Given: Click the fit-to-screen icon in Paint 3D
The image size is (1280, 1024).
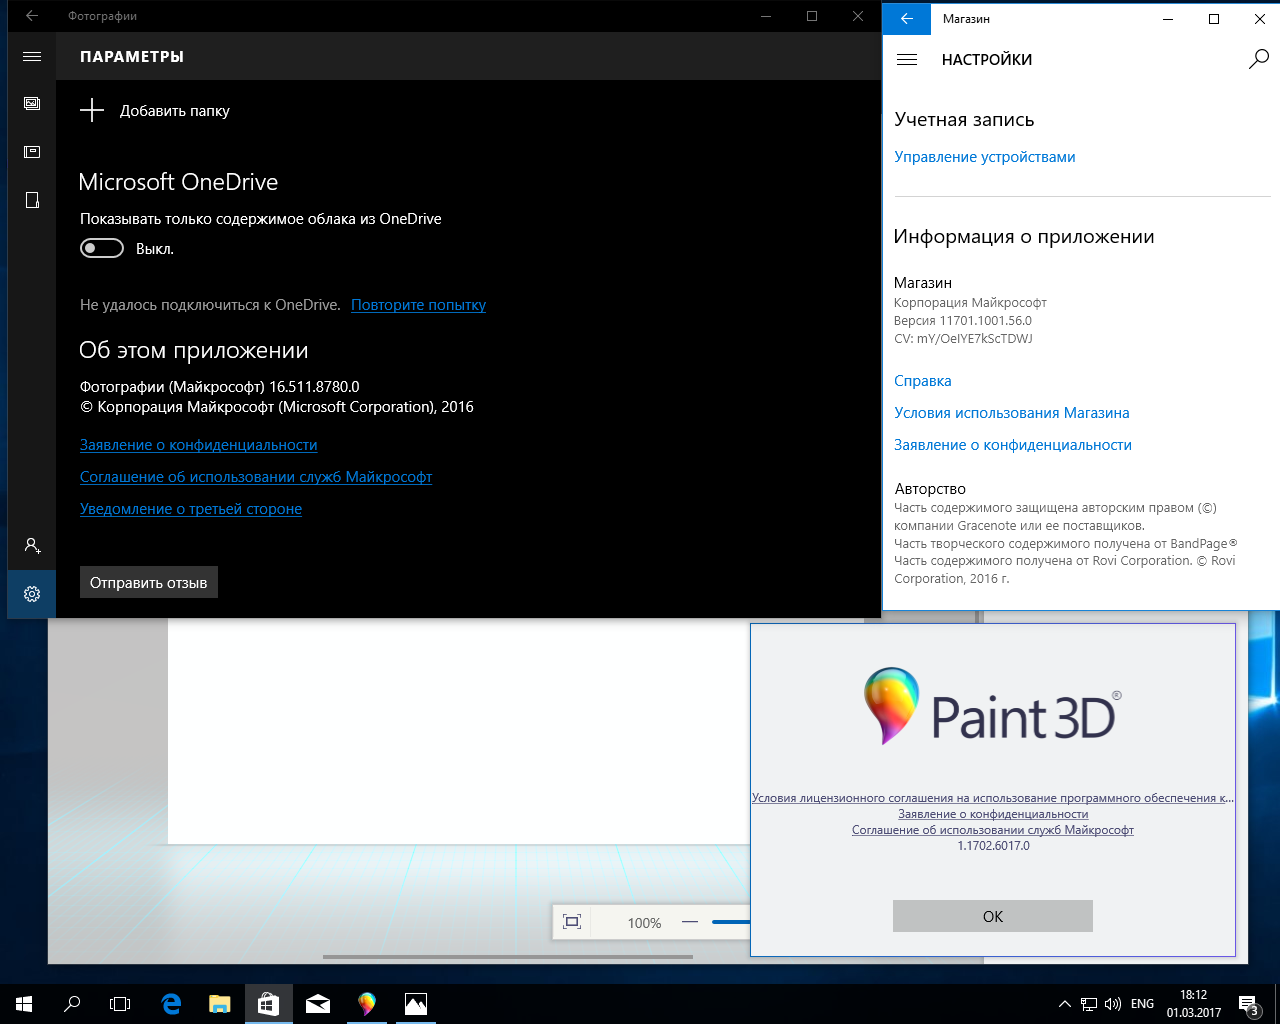Looking at the screenshot, I should pyautogui.click(x=572, y=922).
